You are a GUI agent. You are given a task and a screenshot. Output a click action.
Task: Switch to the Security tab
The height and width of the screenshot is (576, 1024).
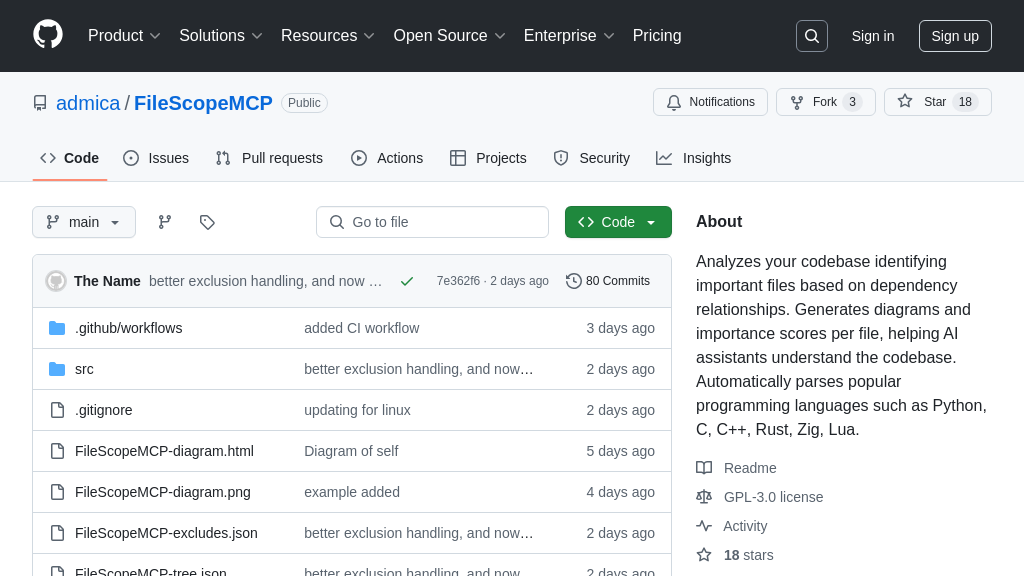[592, 158]
